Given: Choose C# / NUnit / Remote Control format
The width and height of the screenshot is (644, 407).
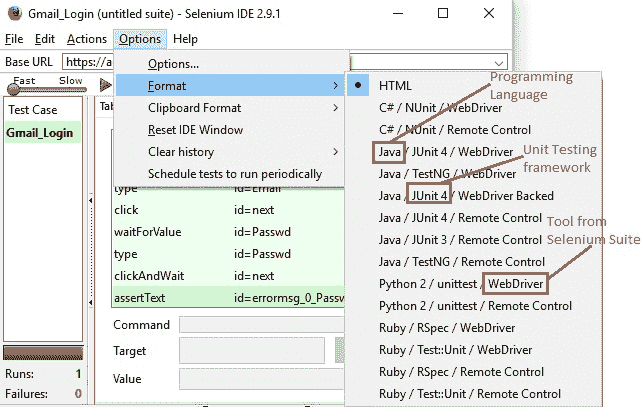Looking at the screenshot, I should 455,130.
